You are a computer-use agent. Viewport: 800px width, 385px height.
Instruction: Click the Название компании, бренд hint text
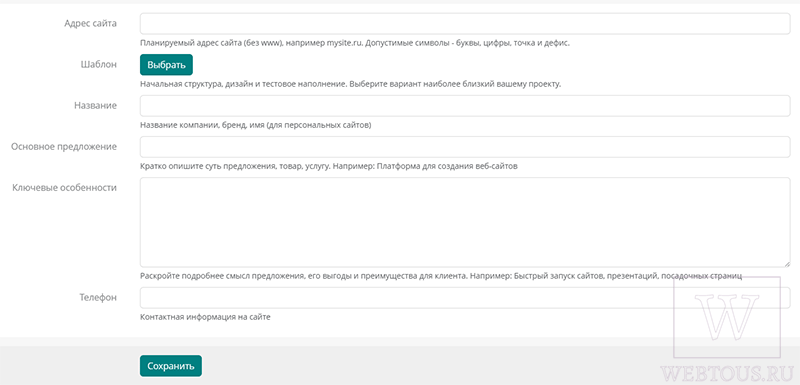(256, 125)
